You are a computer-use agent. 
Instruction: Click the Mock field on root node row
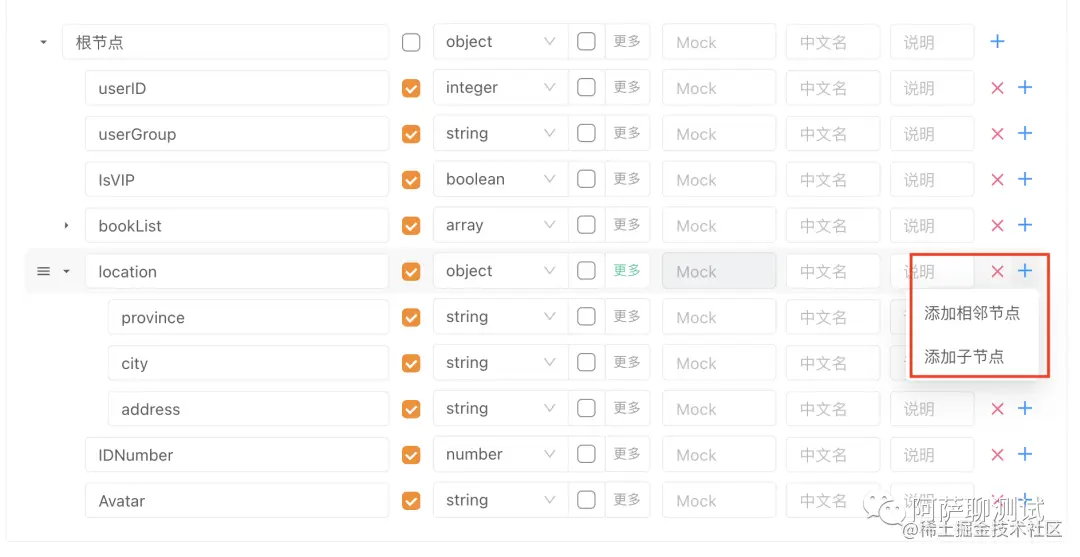[719, 42]
